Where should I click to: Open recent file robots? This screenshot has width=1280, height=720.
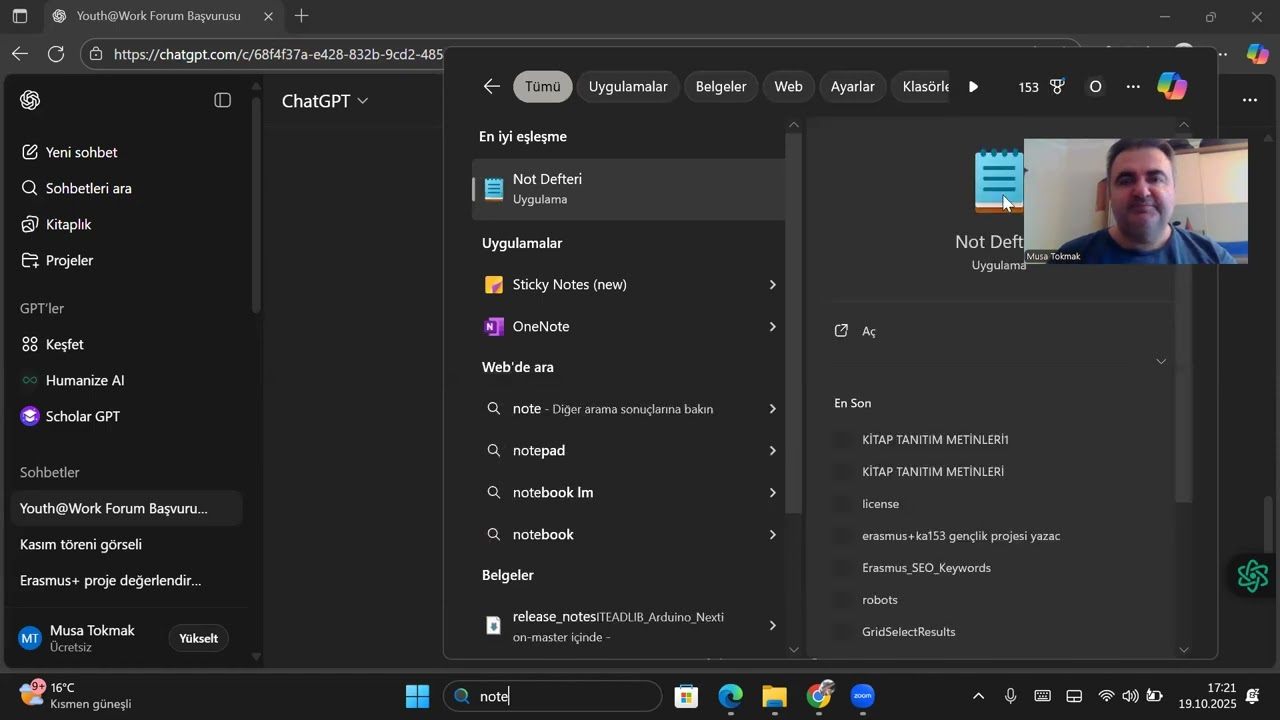(x=880, y=600)
